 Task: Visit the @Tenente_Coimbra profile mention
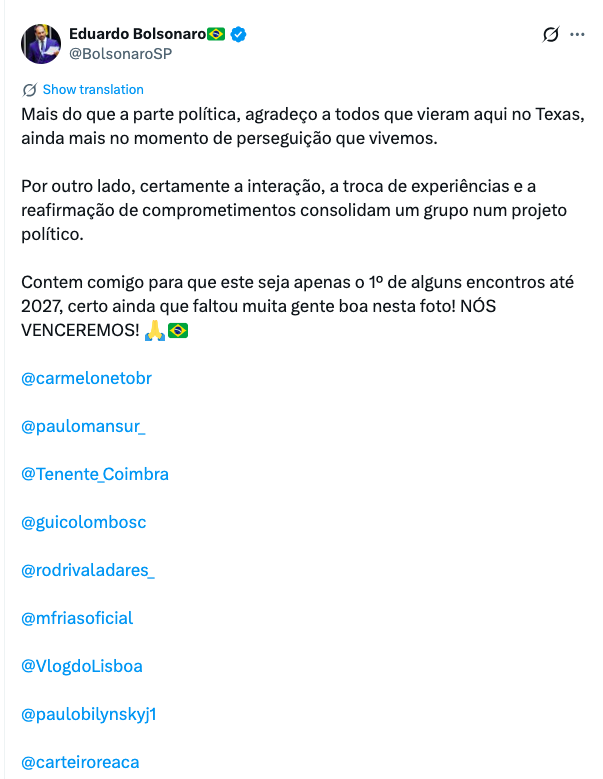click(x=95, y=474)
